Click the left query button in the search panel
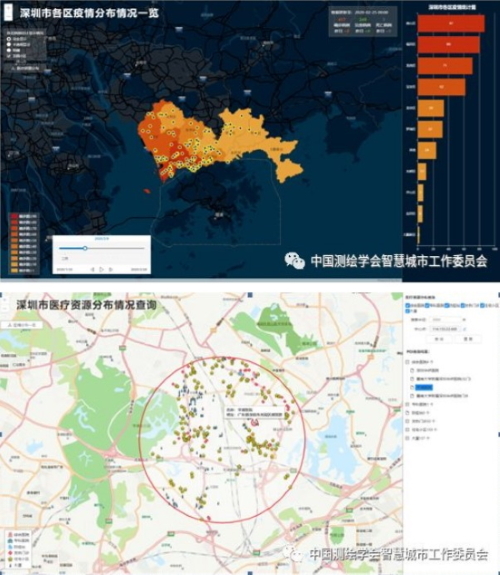500x575 pixels. tap(439, 339)
